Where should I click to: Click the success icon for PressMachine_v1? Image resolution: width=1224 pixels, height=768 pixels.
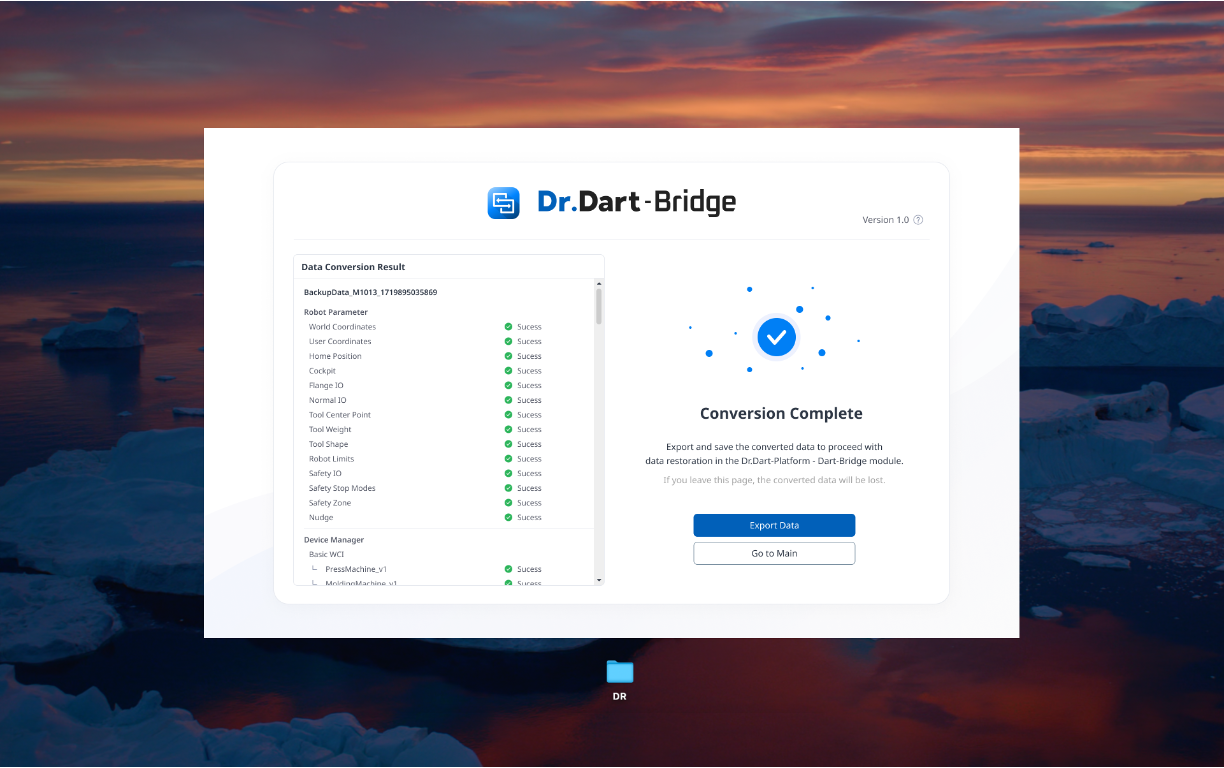(508, 569)
